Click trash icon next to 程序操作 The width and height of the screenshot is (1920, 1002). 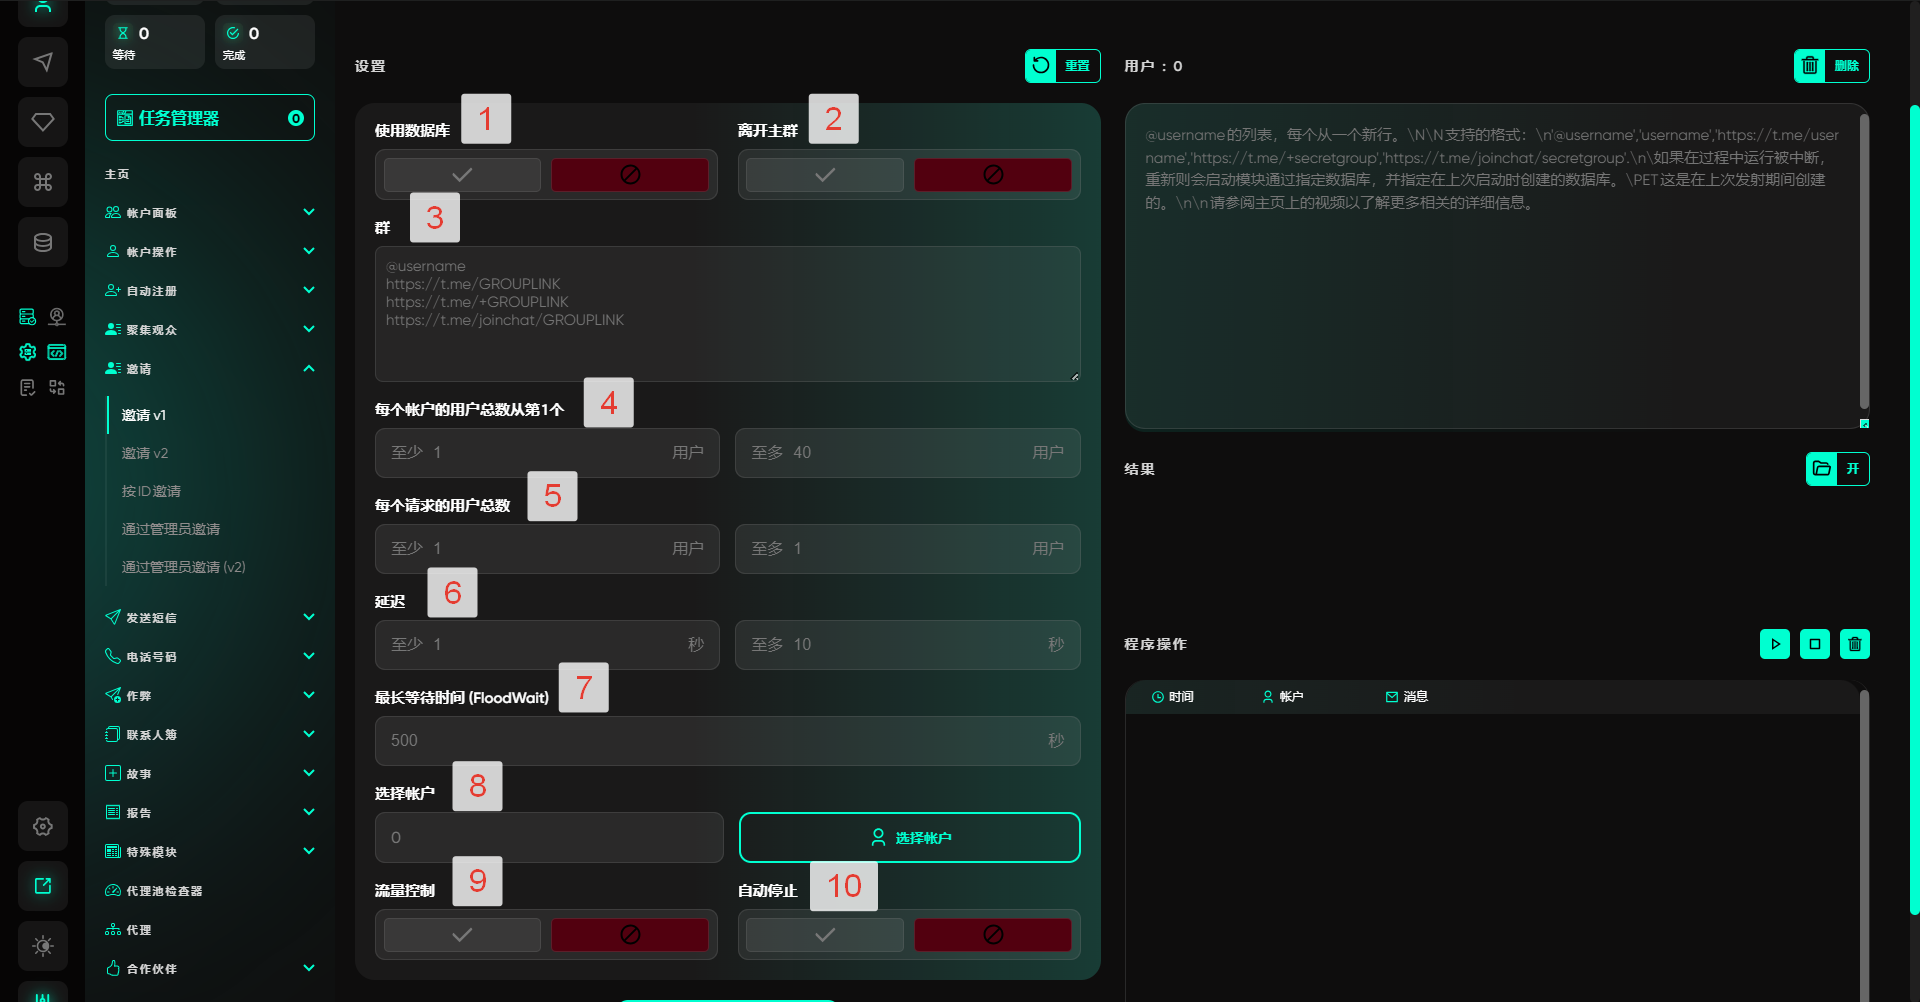[x=1854, y=644]
